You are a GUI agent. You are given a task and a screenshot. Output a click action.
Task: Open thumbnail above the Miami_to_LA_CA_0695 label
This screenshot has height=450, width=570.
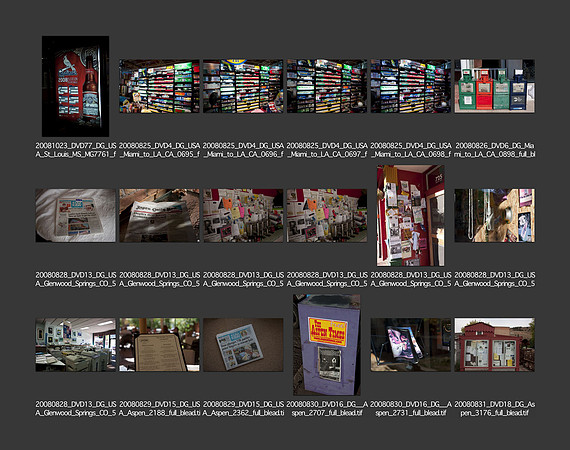tap(159, 86)
